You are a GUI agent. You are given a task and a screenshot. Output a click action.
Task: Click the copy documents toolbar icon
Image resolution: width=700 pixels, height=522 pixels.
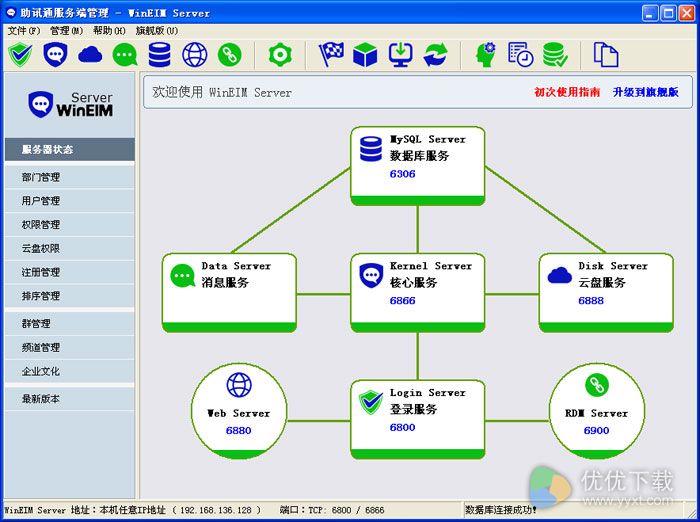pos(606,54)
